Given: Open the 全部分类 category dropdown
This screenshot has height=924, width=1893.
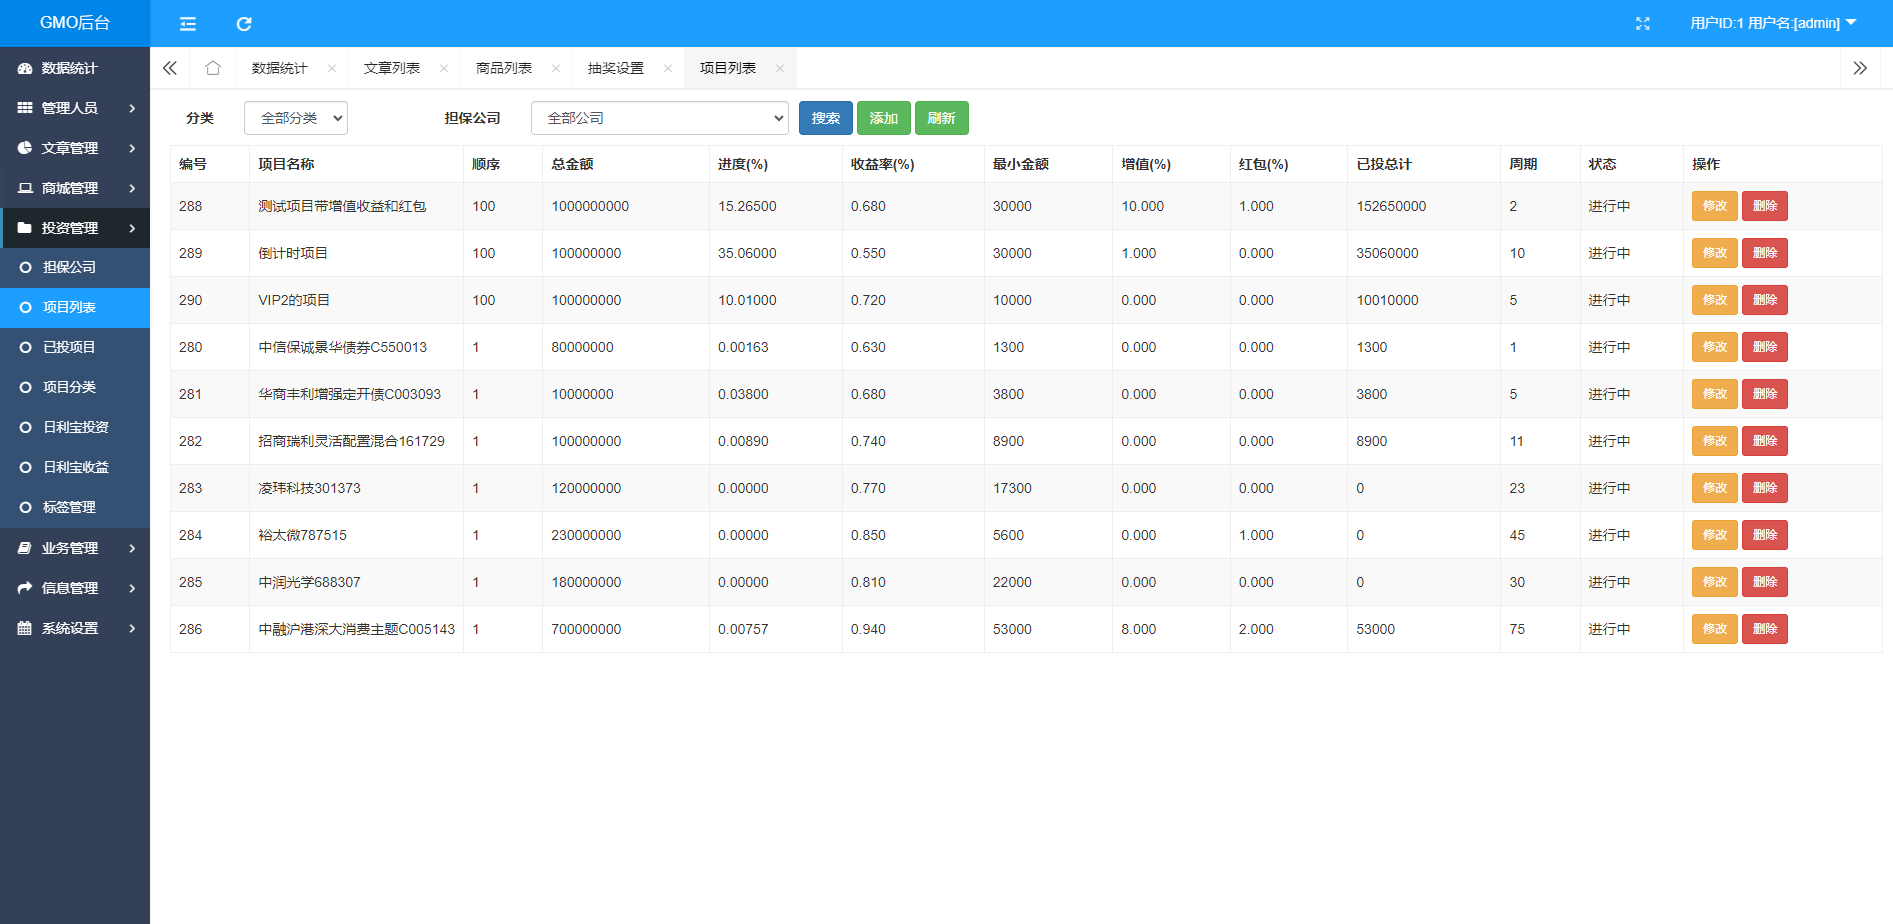Looking at the screenshot, I should 296,118.
